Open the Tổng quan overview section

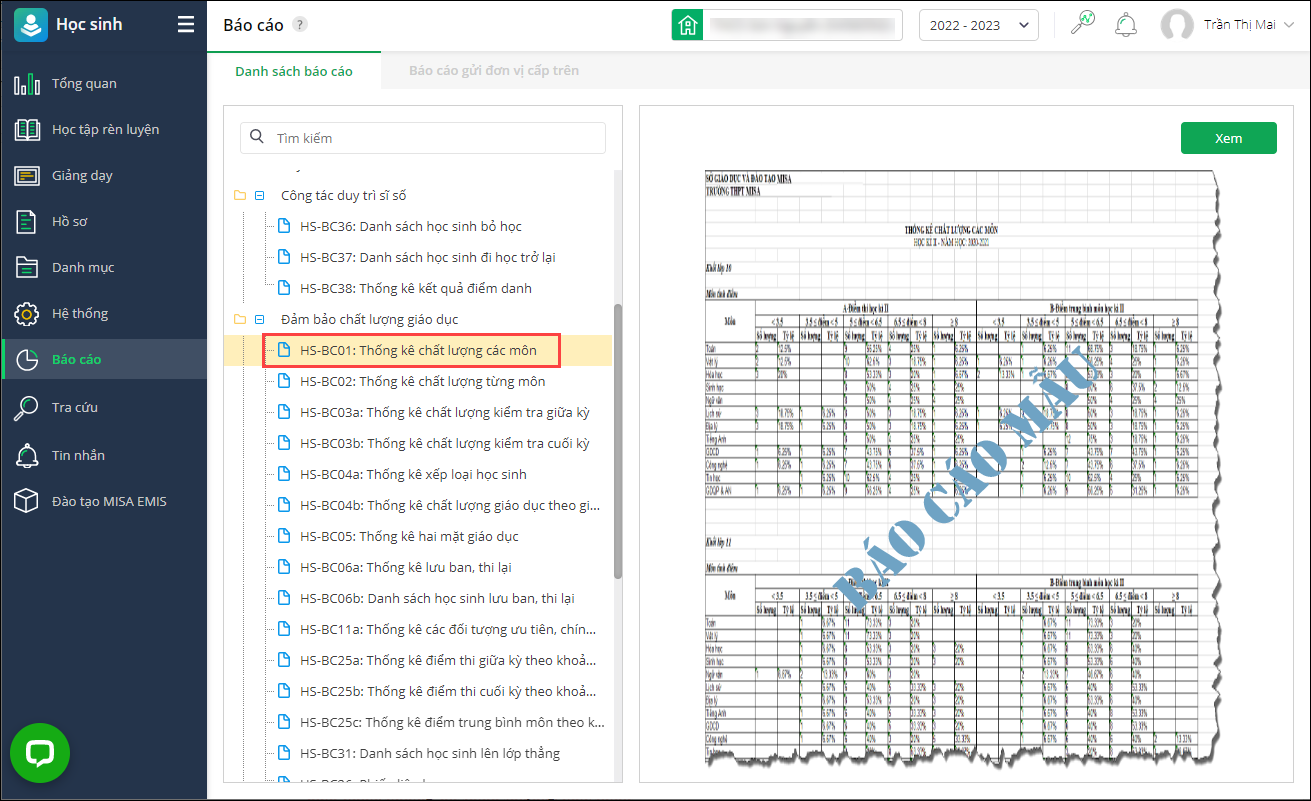click(104, 83)
